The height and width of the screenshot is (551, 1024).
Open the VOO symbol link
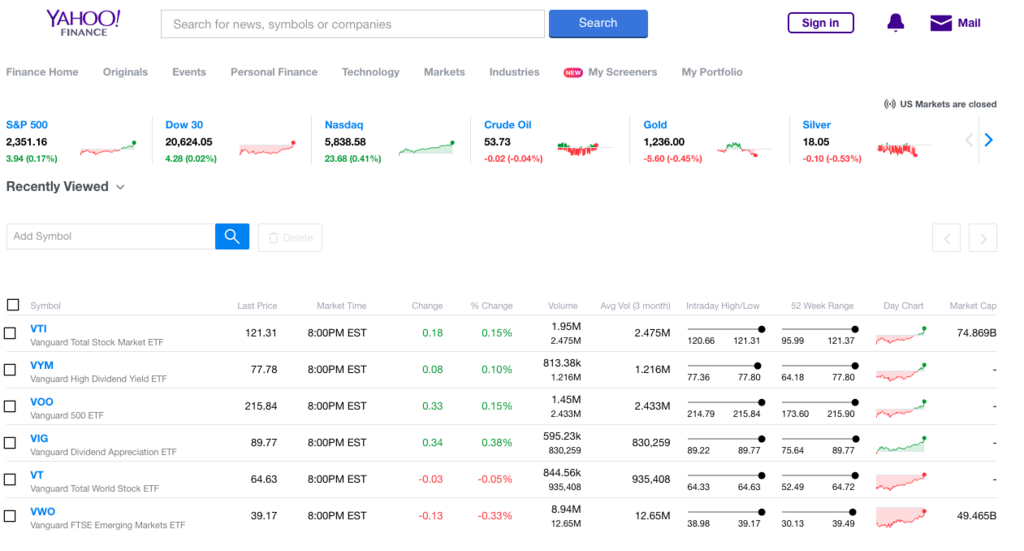tap(42, 402)
